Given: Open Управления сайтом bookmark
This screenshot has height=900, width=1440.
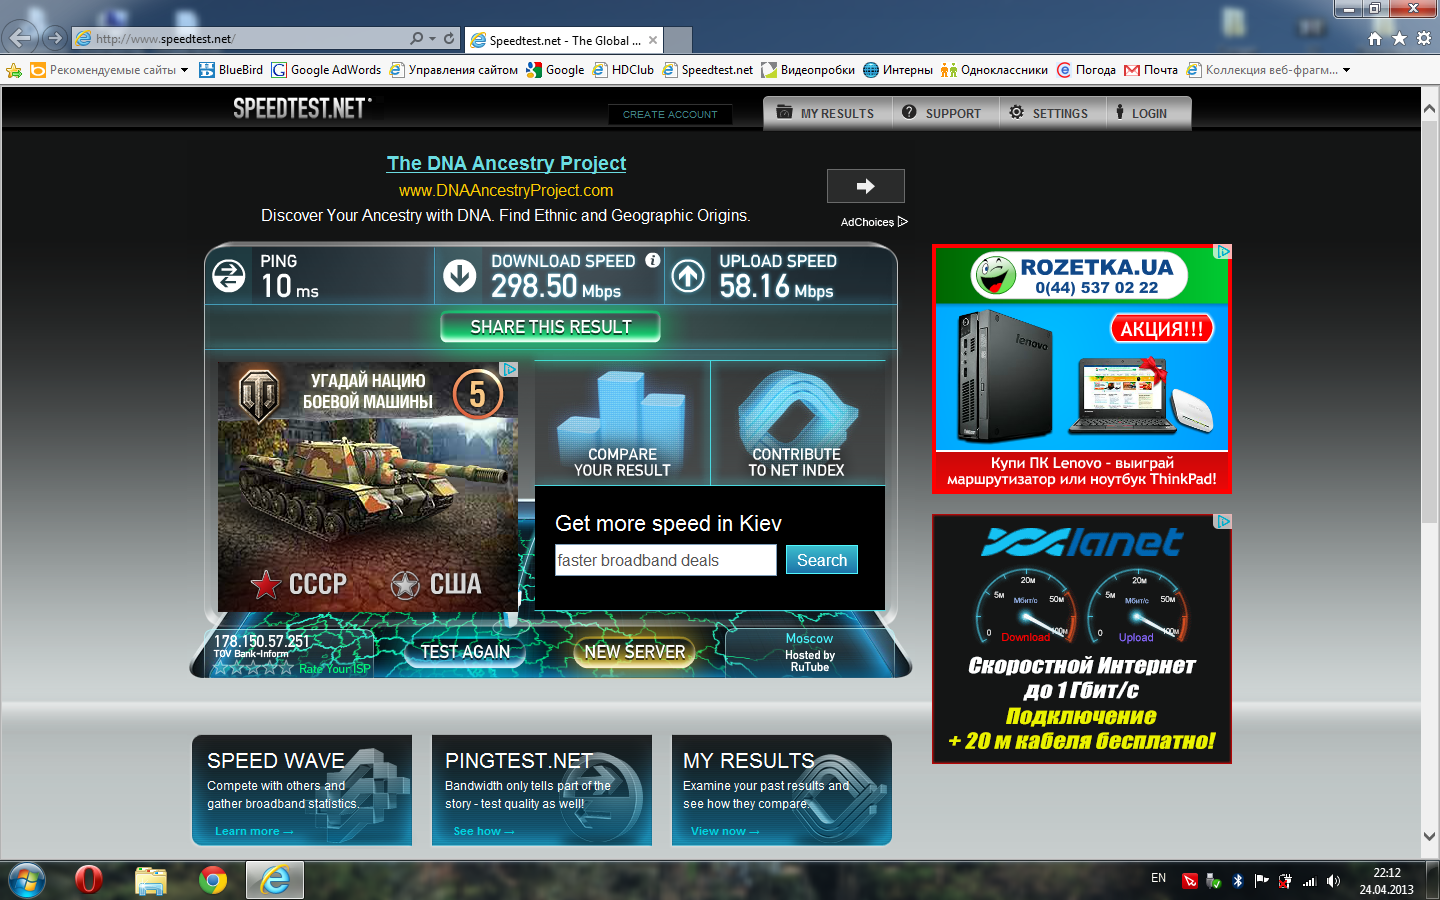Looking at the screenshot, I should pyautogui.click(x=454, y=70).
